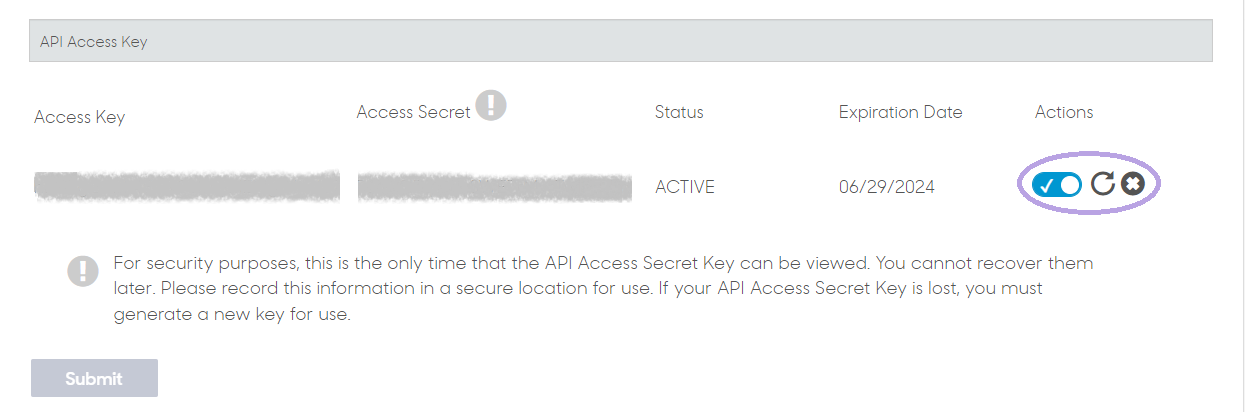This screenshot has height=412, width=1245.
Task: Click the white checkmark inside the toggle
Action: point(1046,185)
